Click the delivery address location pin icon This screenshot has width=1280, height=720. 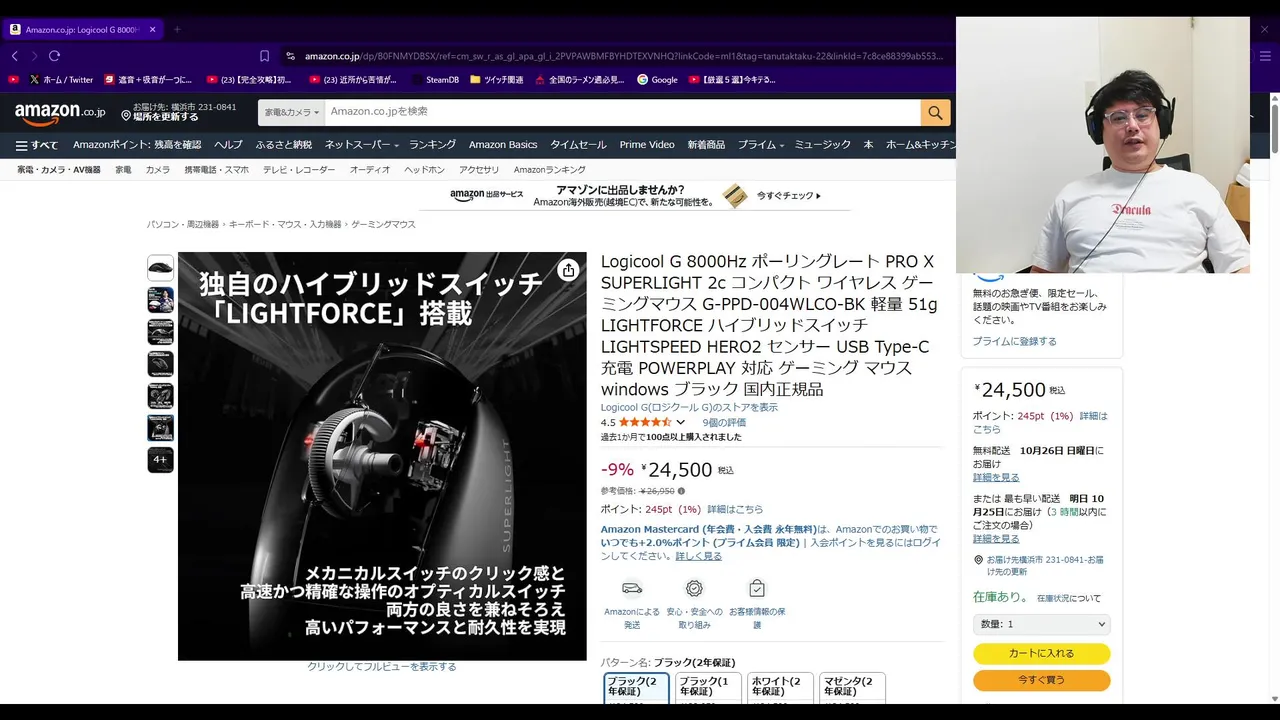[x=979, y=560]
